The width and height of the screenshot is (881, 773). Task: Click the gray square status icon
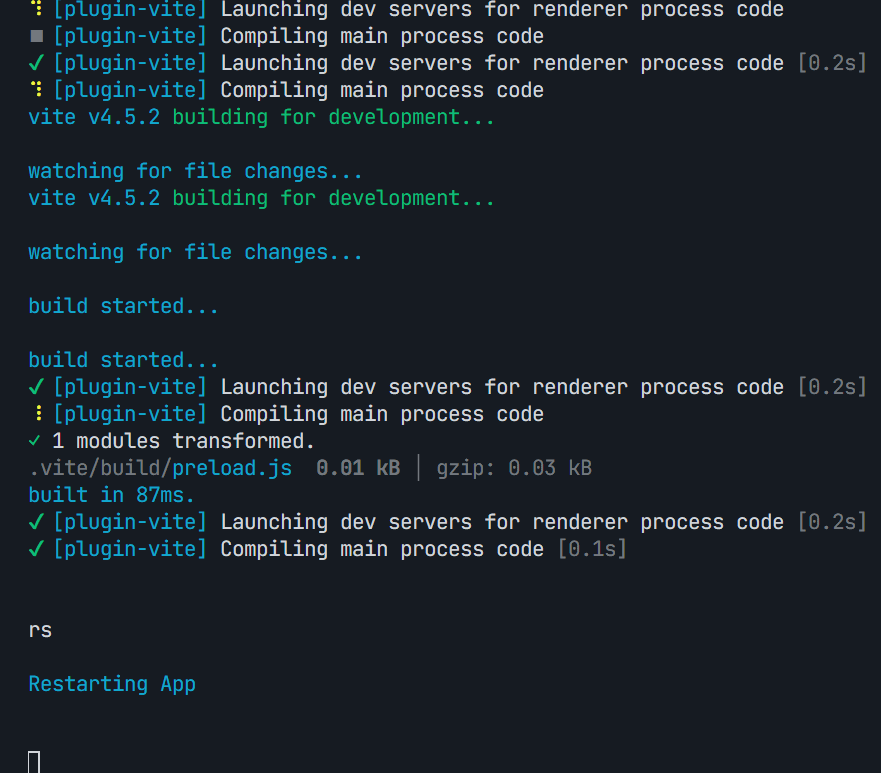point(37,37)
